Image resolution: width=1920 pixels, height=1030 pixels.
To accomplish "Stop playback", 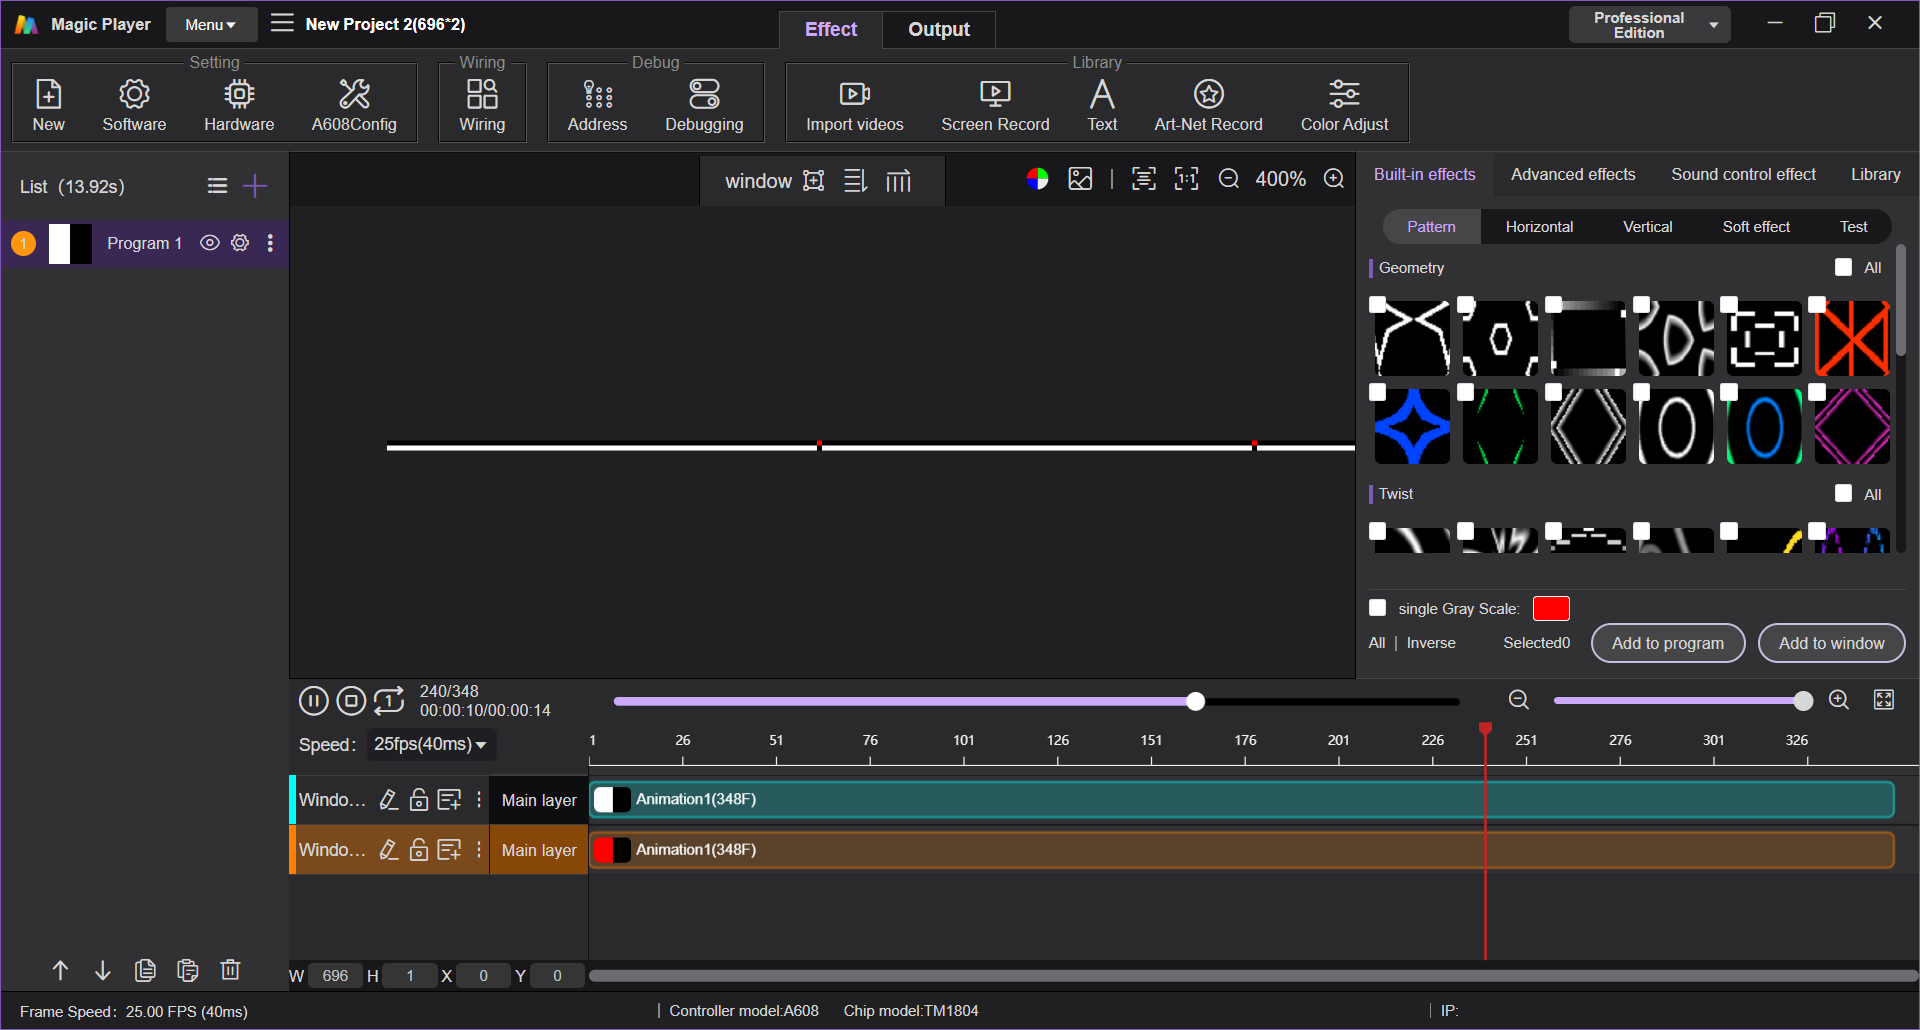I will 351,701.
